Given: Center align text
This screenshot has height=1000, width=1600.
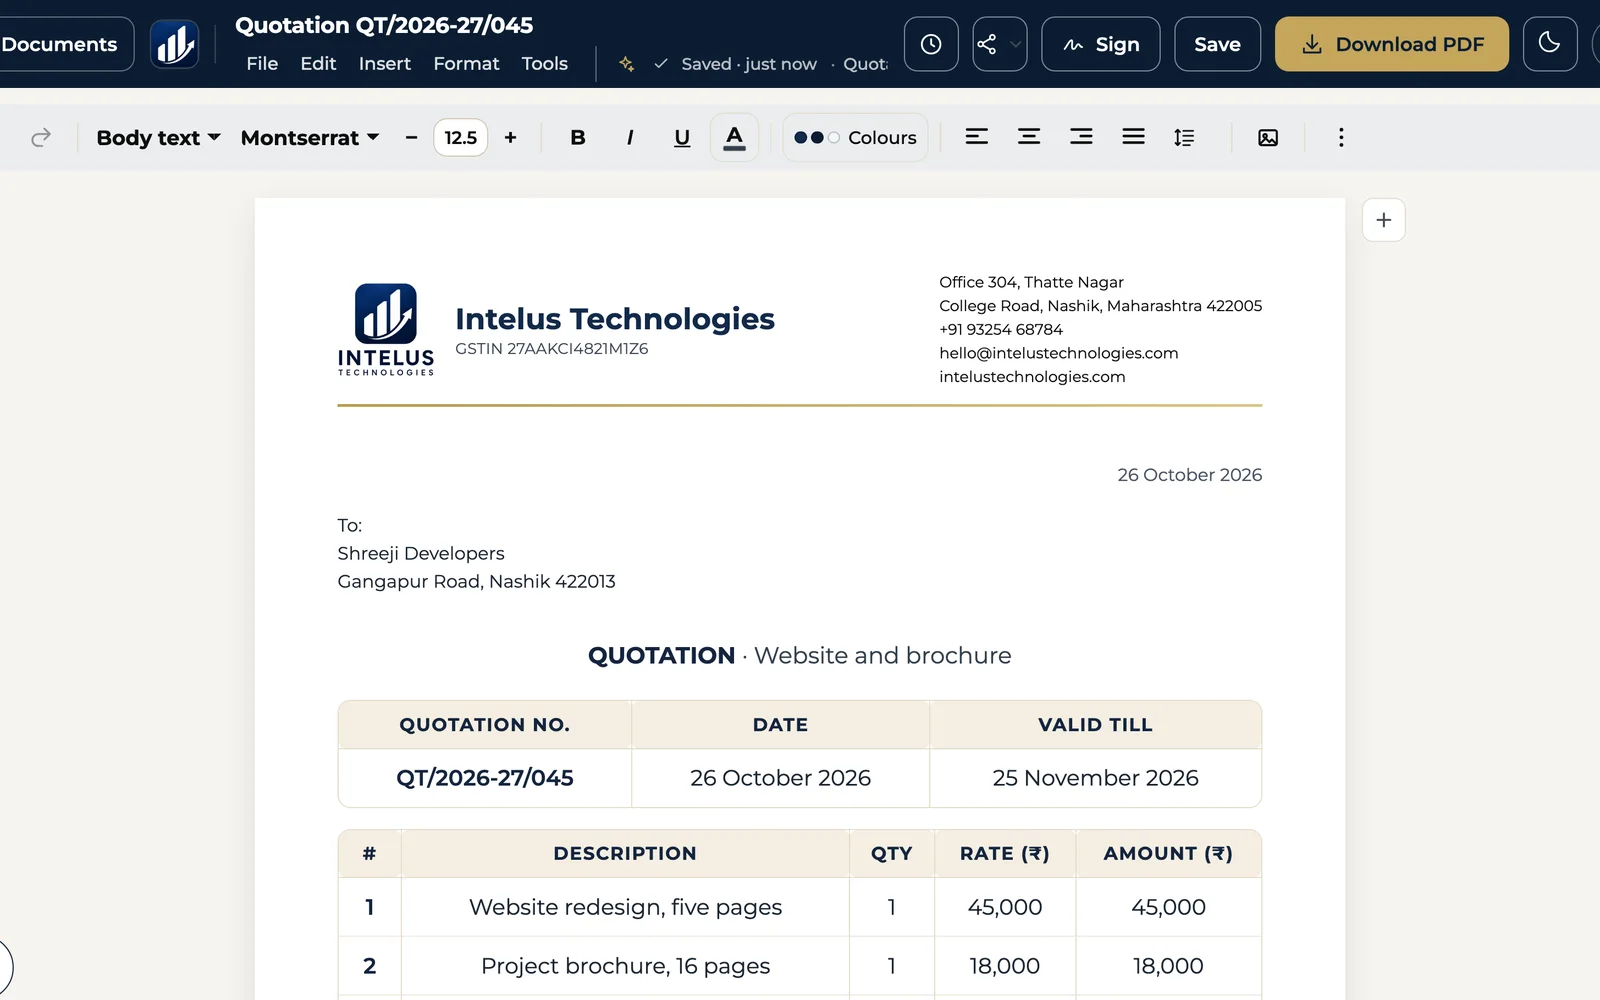Looking at the screenshot, I should pyautogui.click(x=1029, y=137).
